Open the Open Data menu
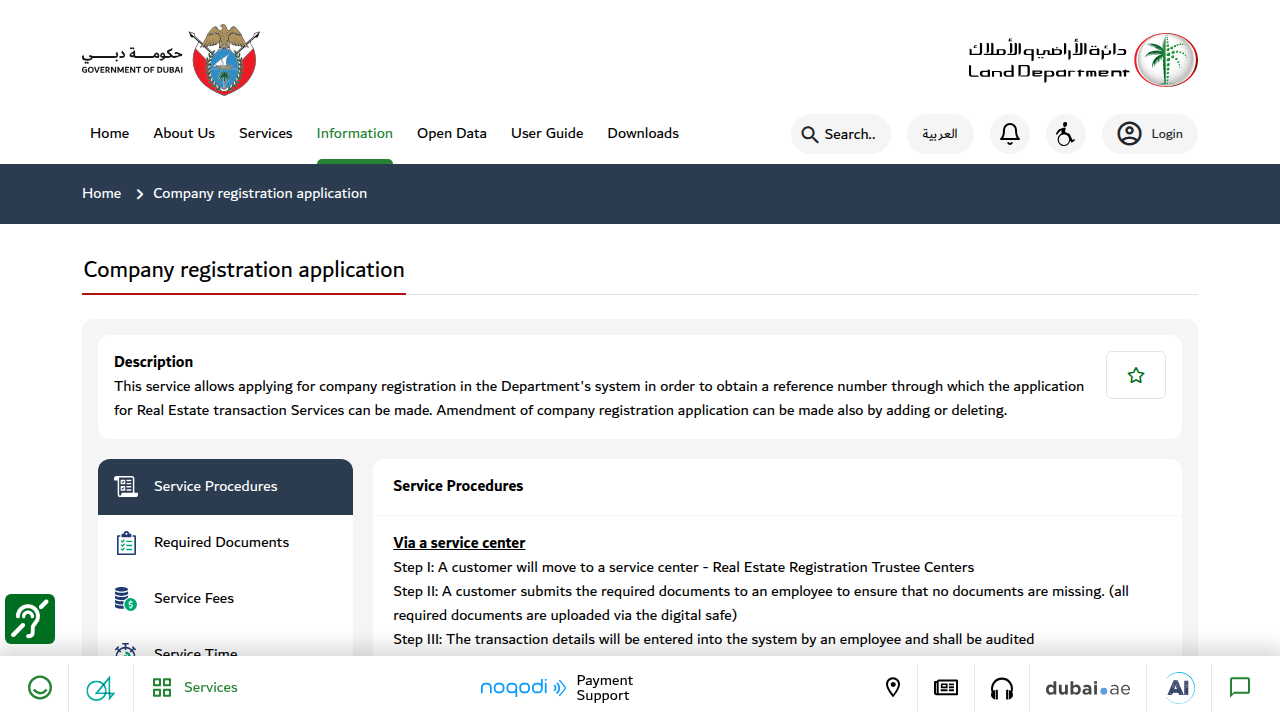 [x=452, y=134]
